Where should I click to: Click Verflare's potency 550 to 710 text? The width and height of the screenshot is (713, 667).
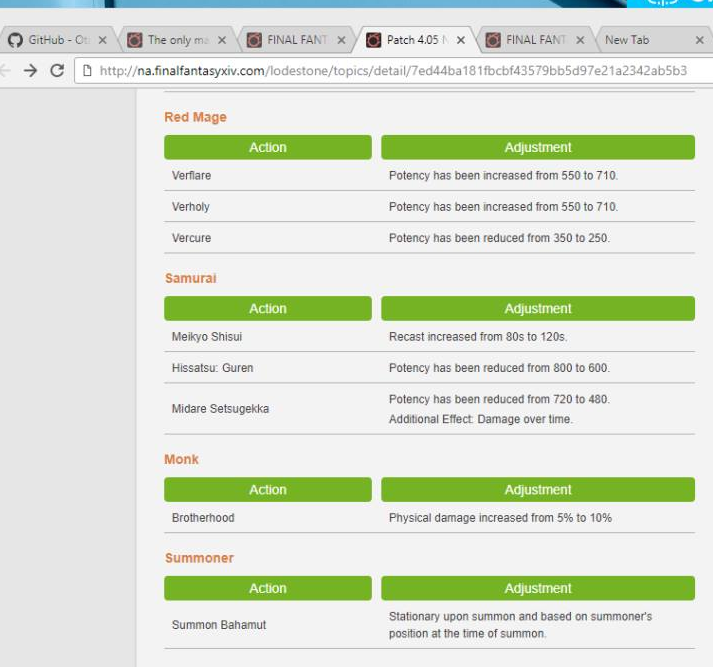[x=503, y=176]
